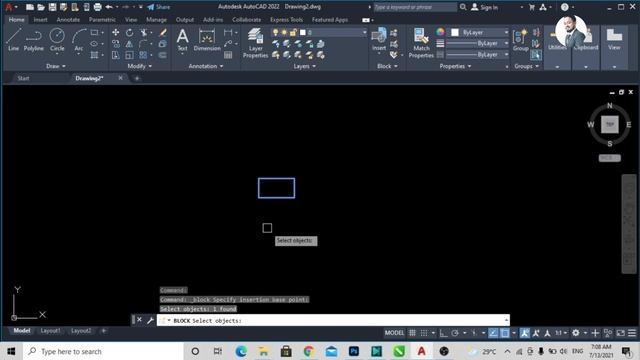The height and width of the screenshot is (360, 640).
Task: Expand the Draw panel
Action: (x=56, y=66)
